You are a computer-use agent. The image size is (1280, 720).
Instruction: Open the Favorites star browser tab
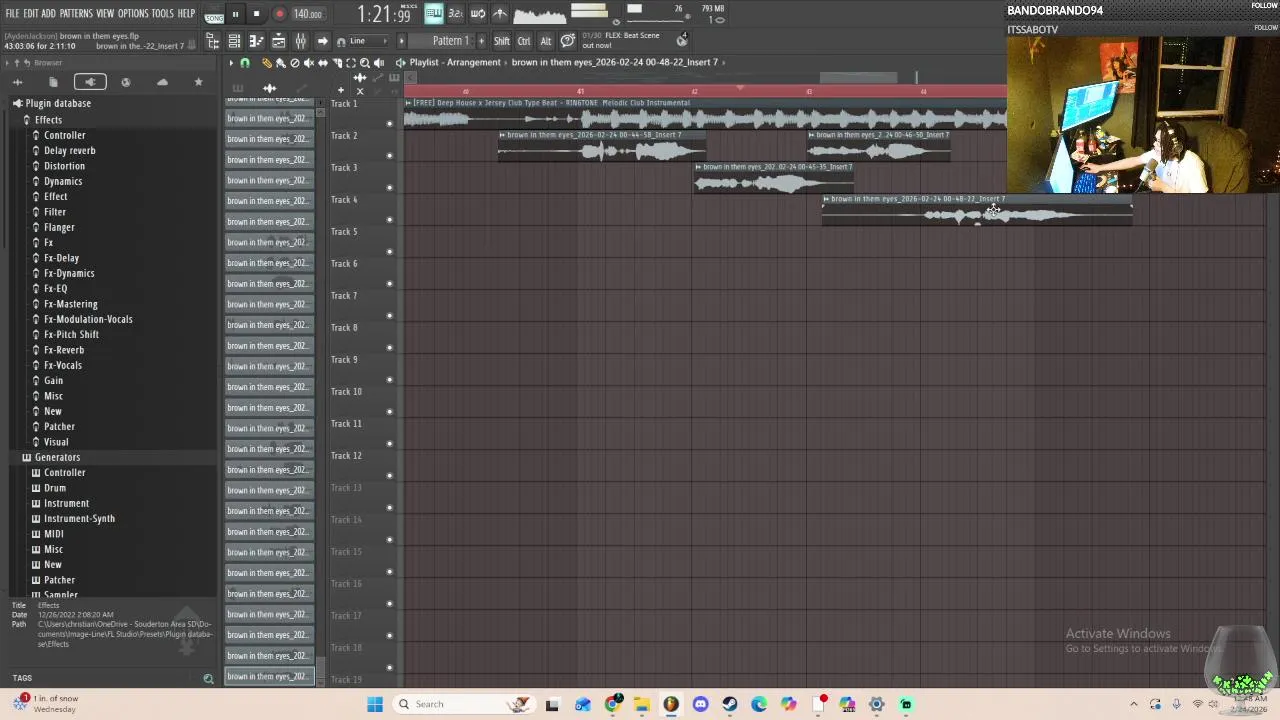pyautogui.click(x=198, y=82)
